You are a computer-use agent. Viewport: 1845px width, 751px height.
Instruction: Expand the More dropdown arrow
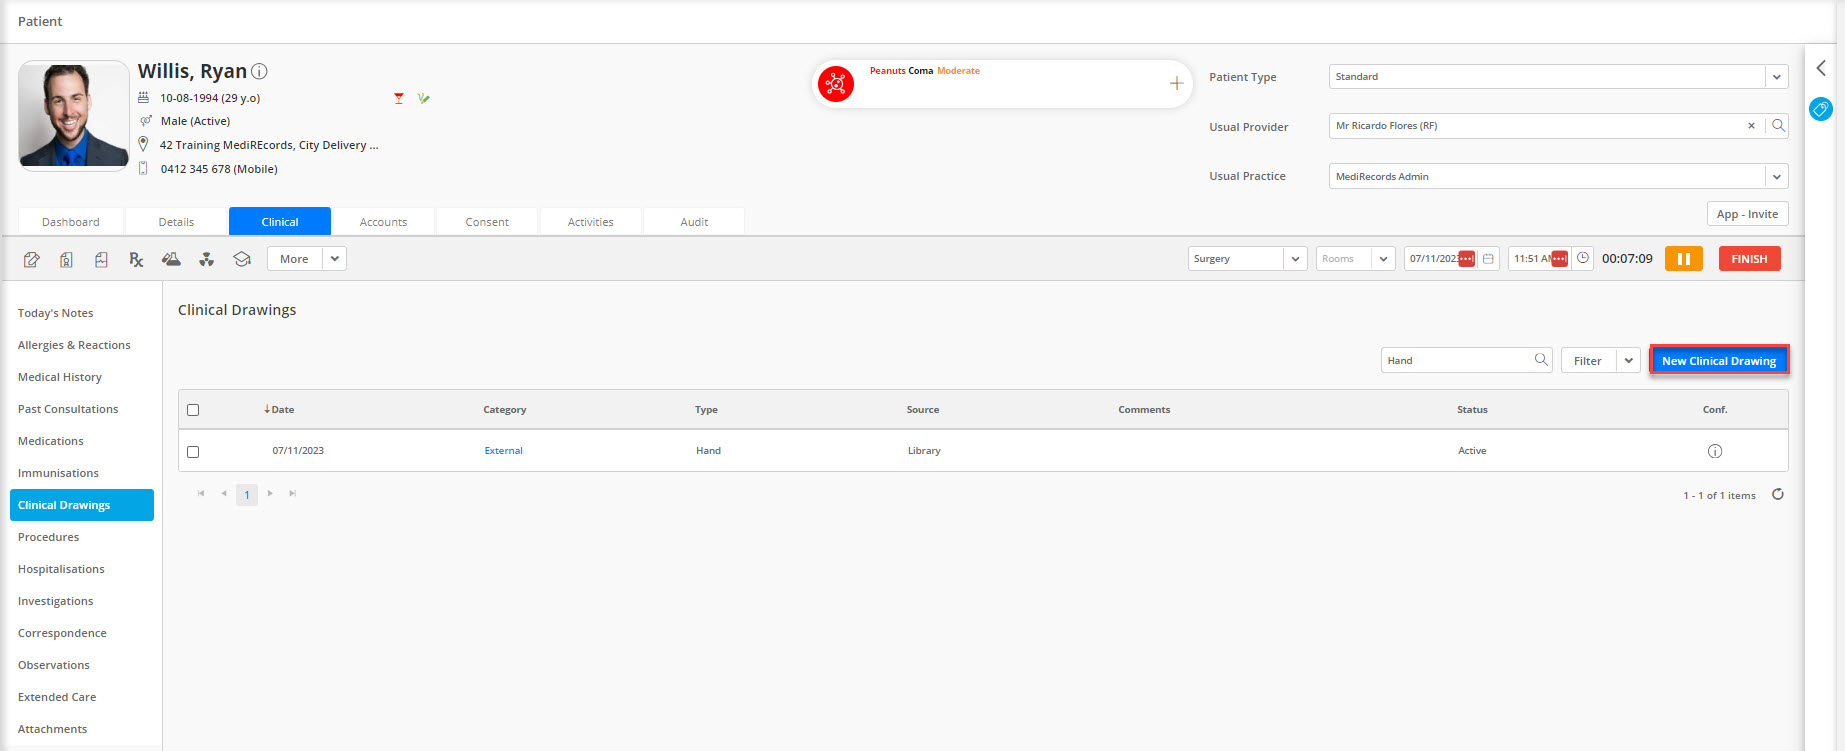[335, 259]
